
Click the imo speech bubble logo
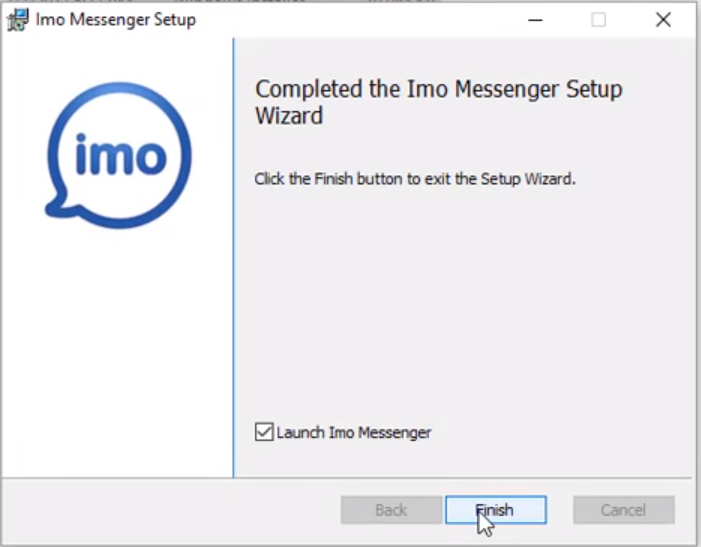tap(118, 156)
